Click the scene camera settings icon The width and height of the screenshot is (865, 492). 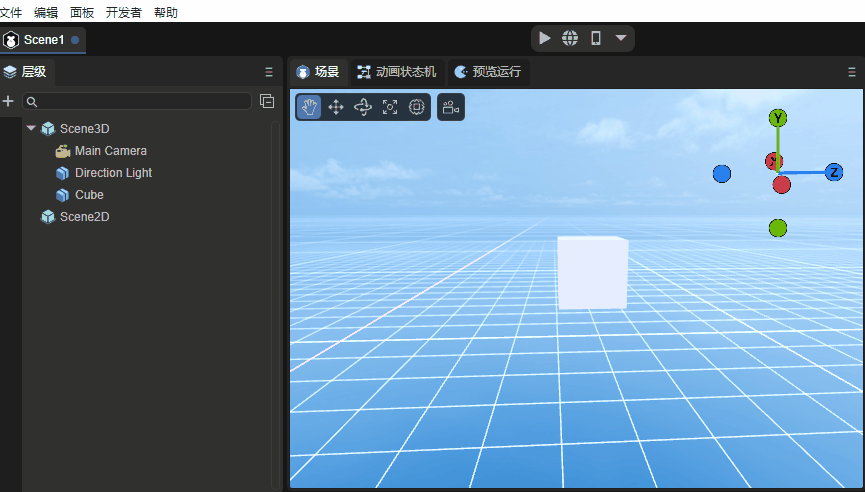point(450,107)
